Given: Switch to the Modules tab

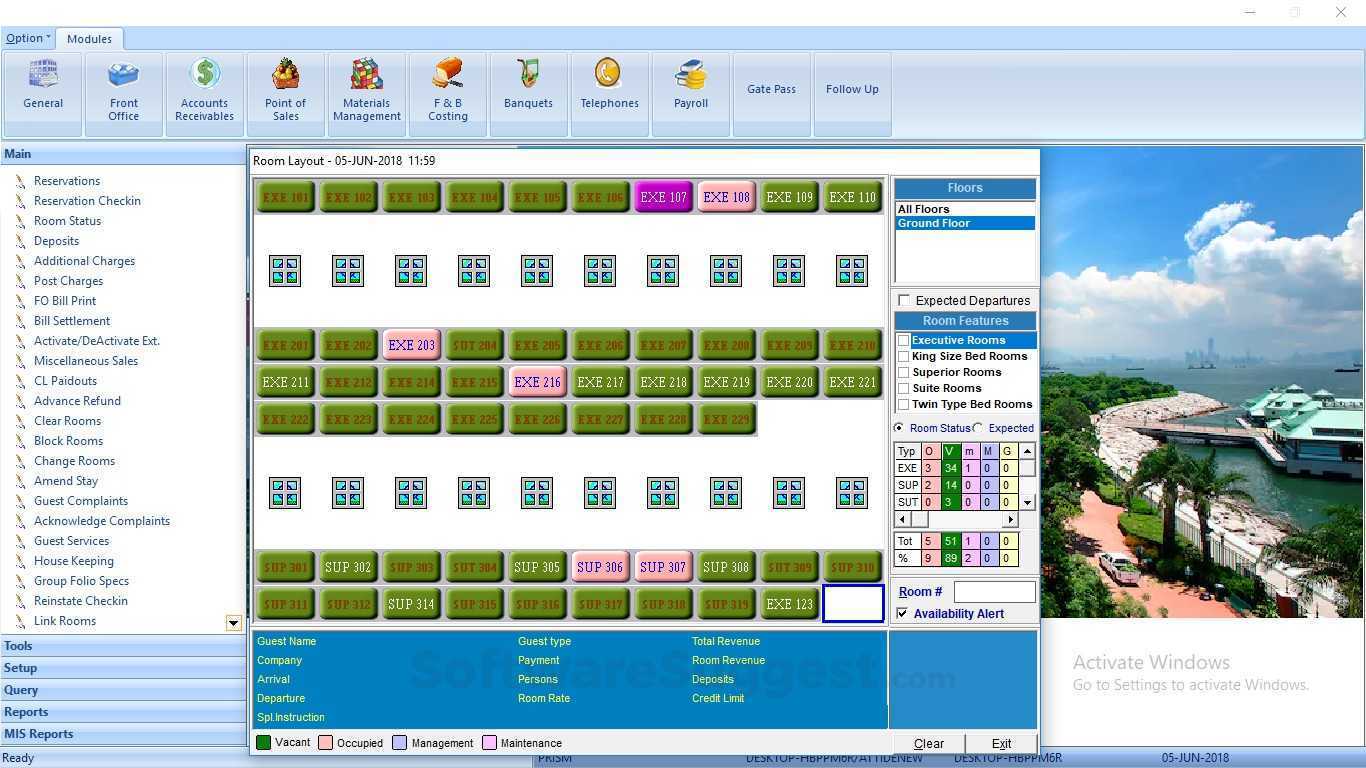Looking at the screenshot, I should click(89, 38).
